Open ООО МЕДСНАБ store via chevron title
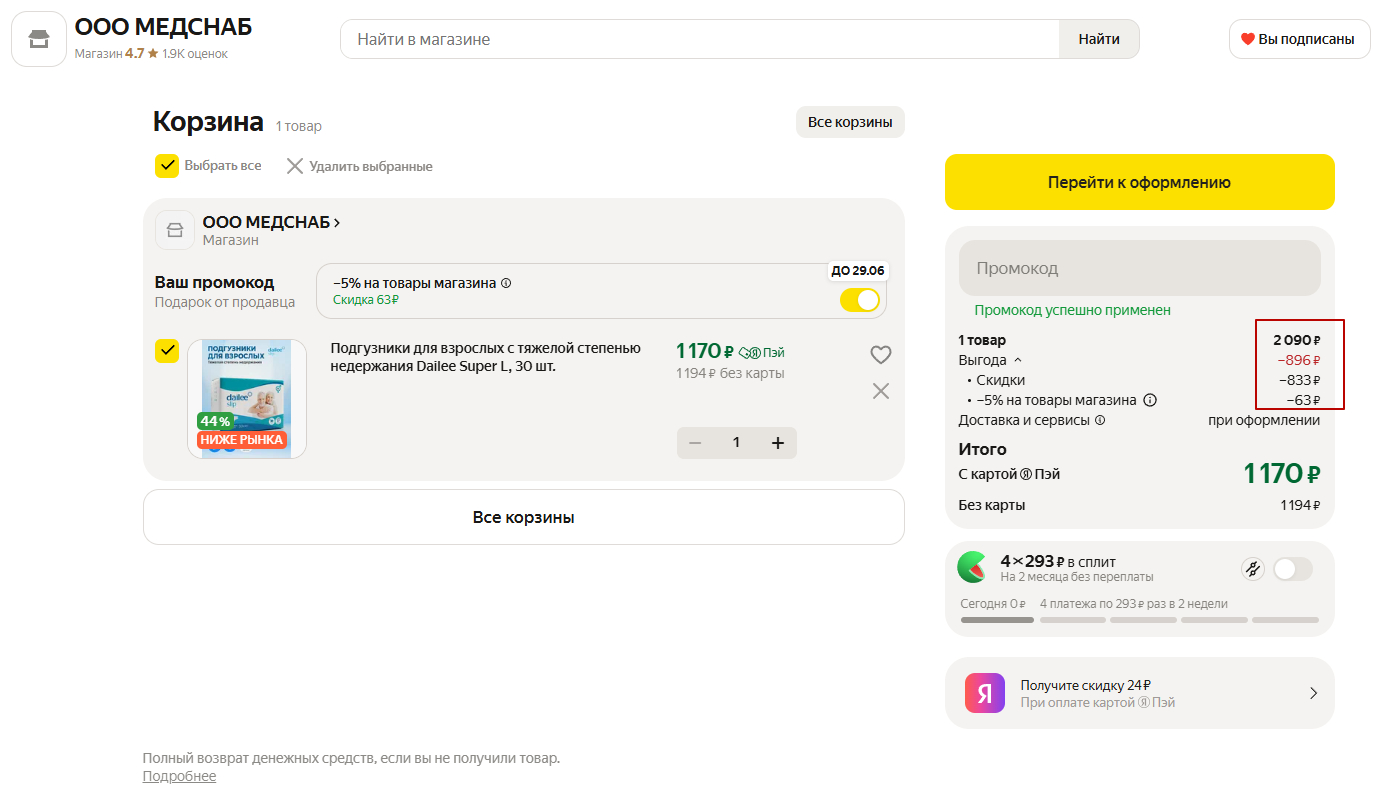Image resolution: width=1377 pixels, height=793 pixels. [x=272, y=222]
